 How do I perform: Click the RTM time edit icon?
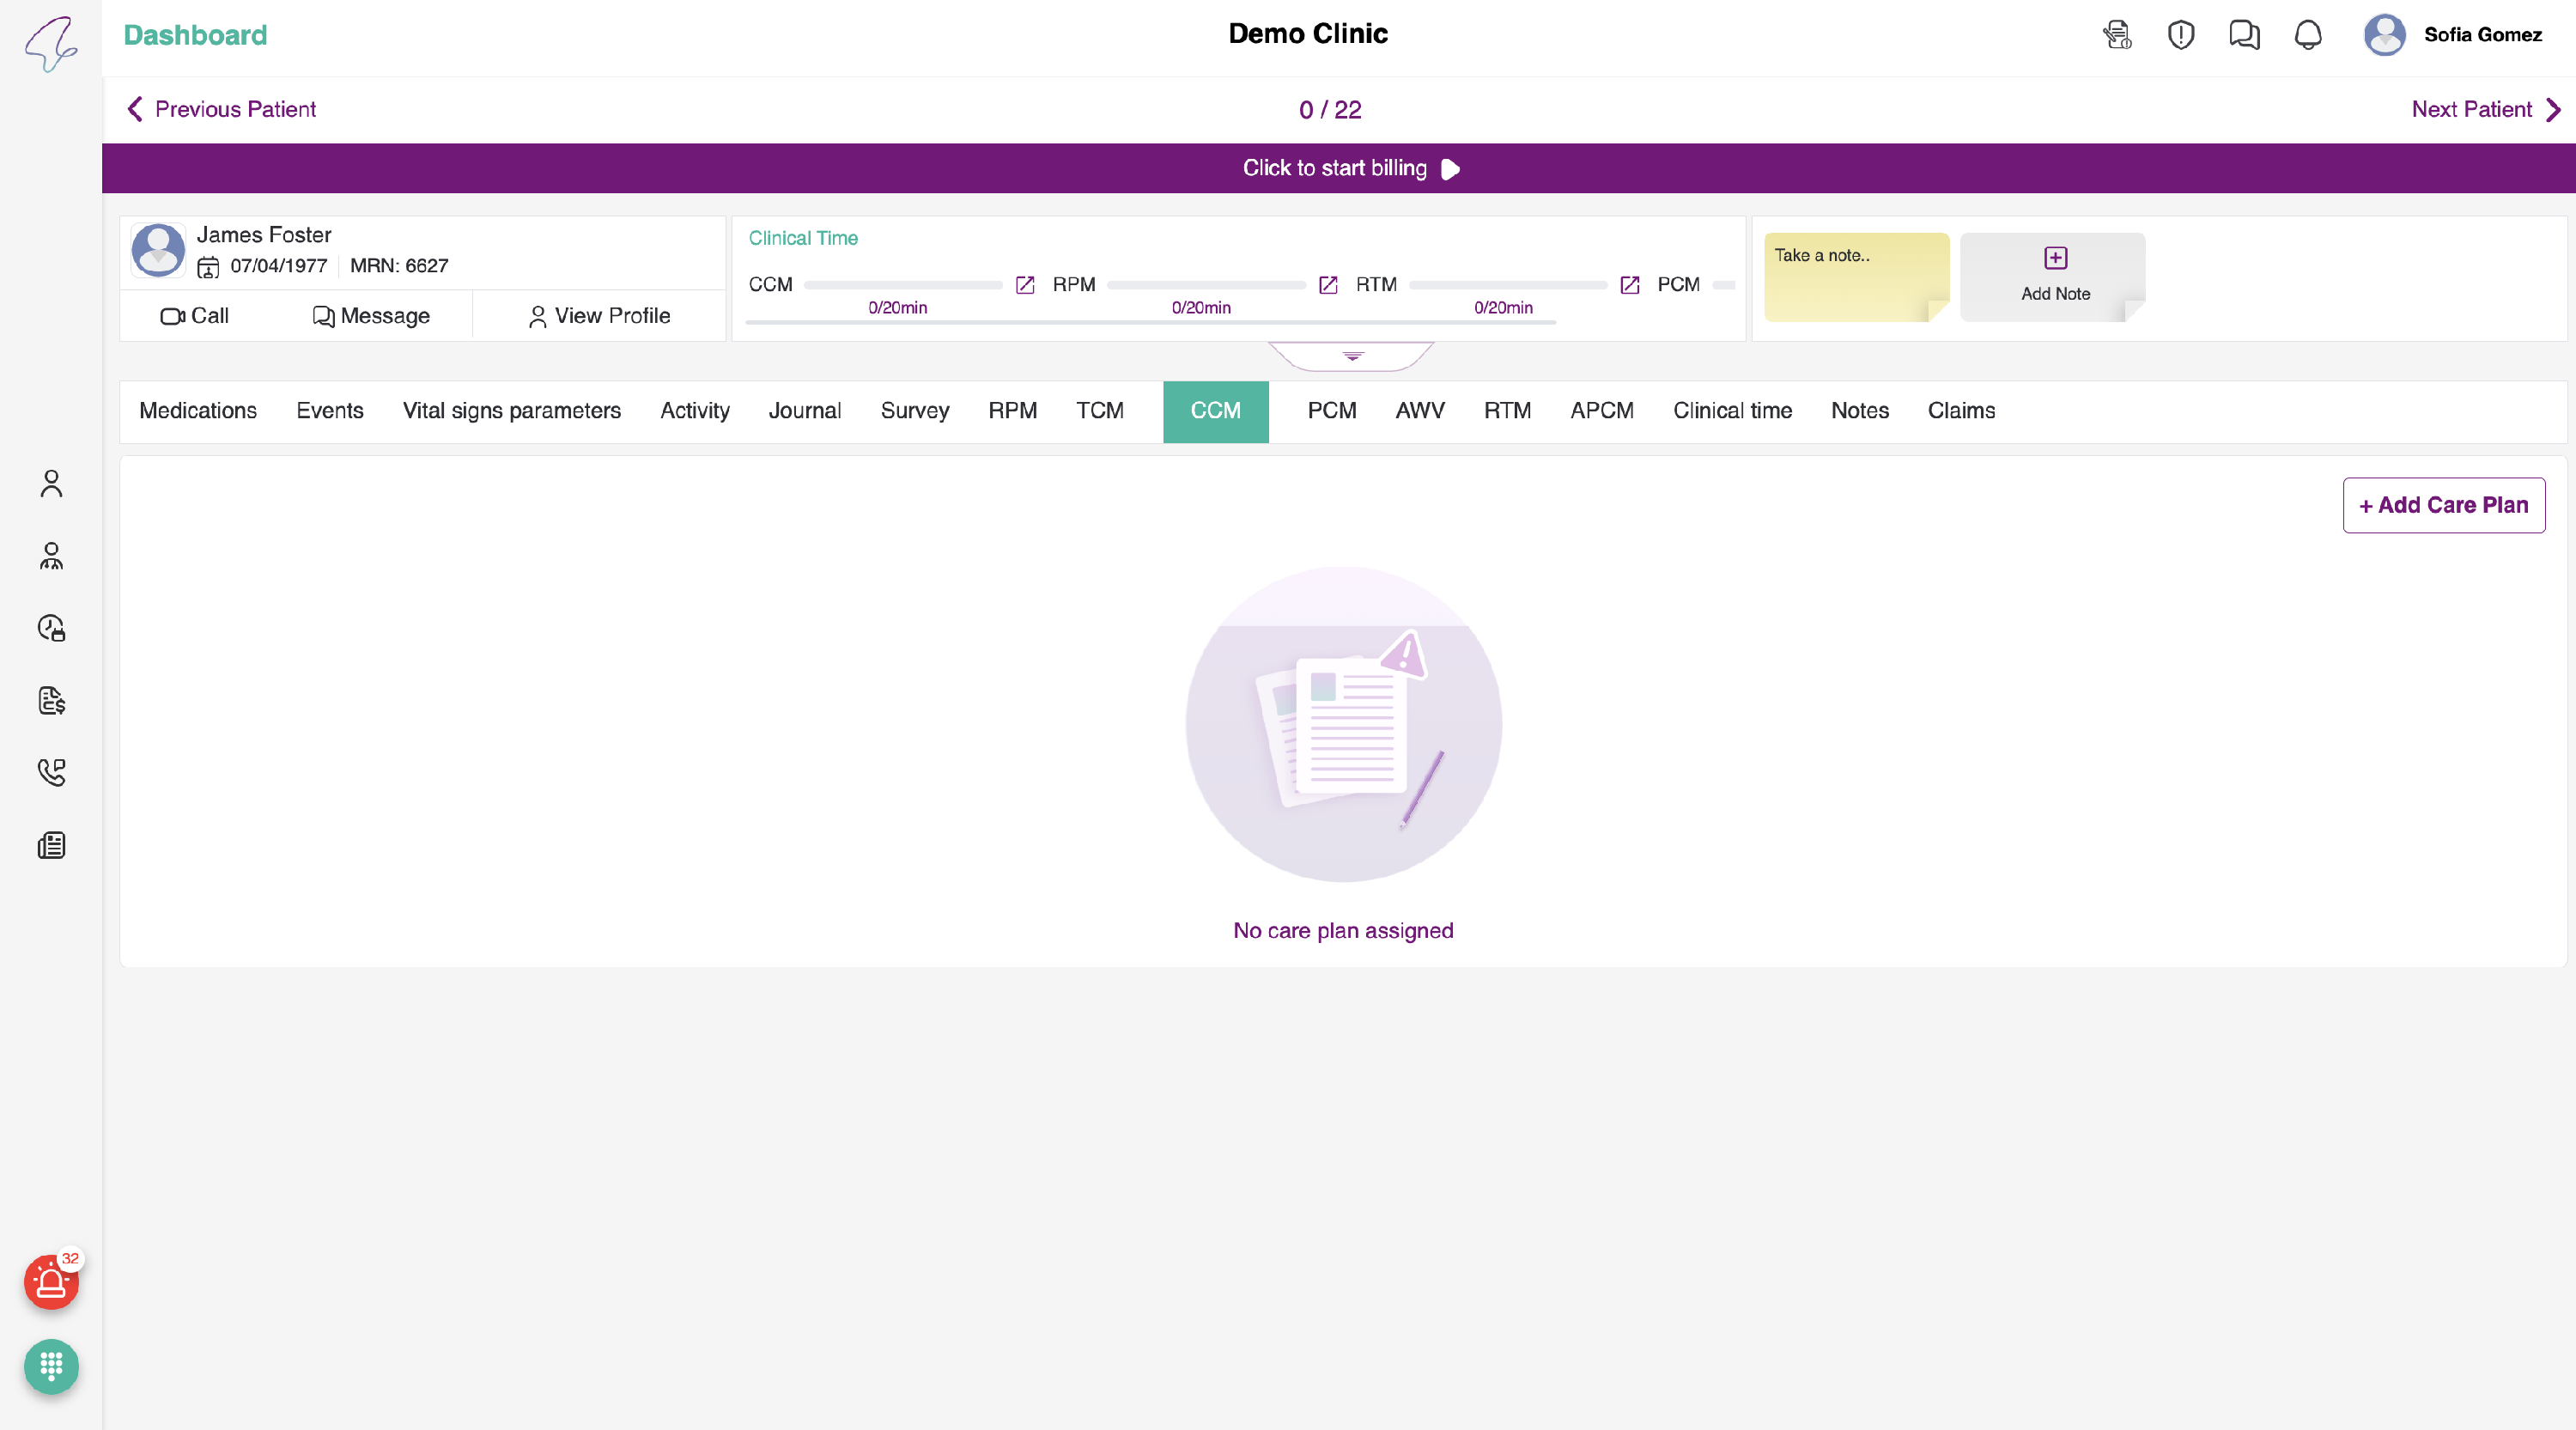click(1629, 285)
